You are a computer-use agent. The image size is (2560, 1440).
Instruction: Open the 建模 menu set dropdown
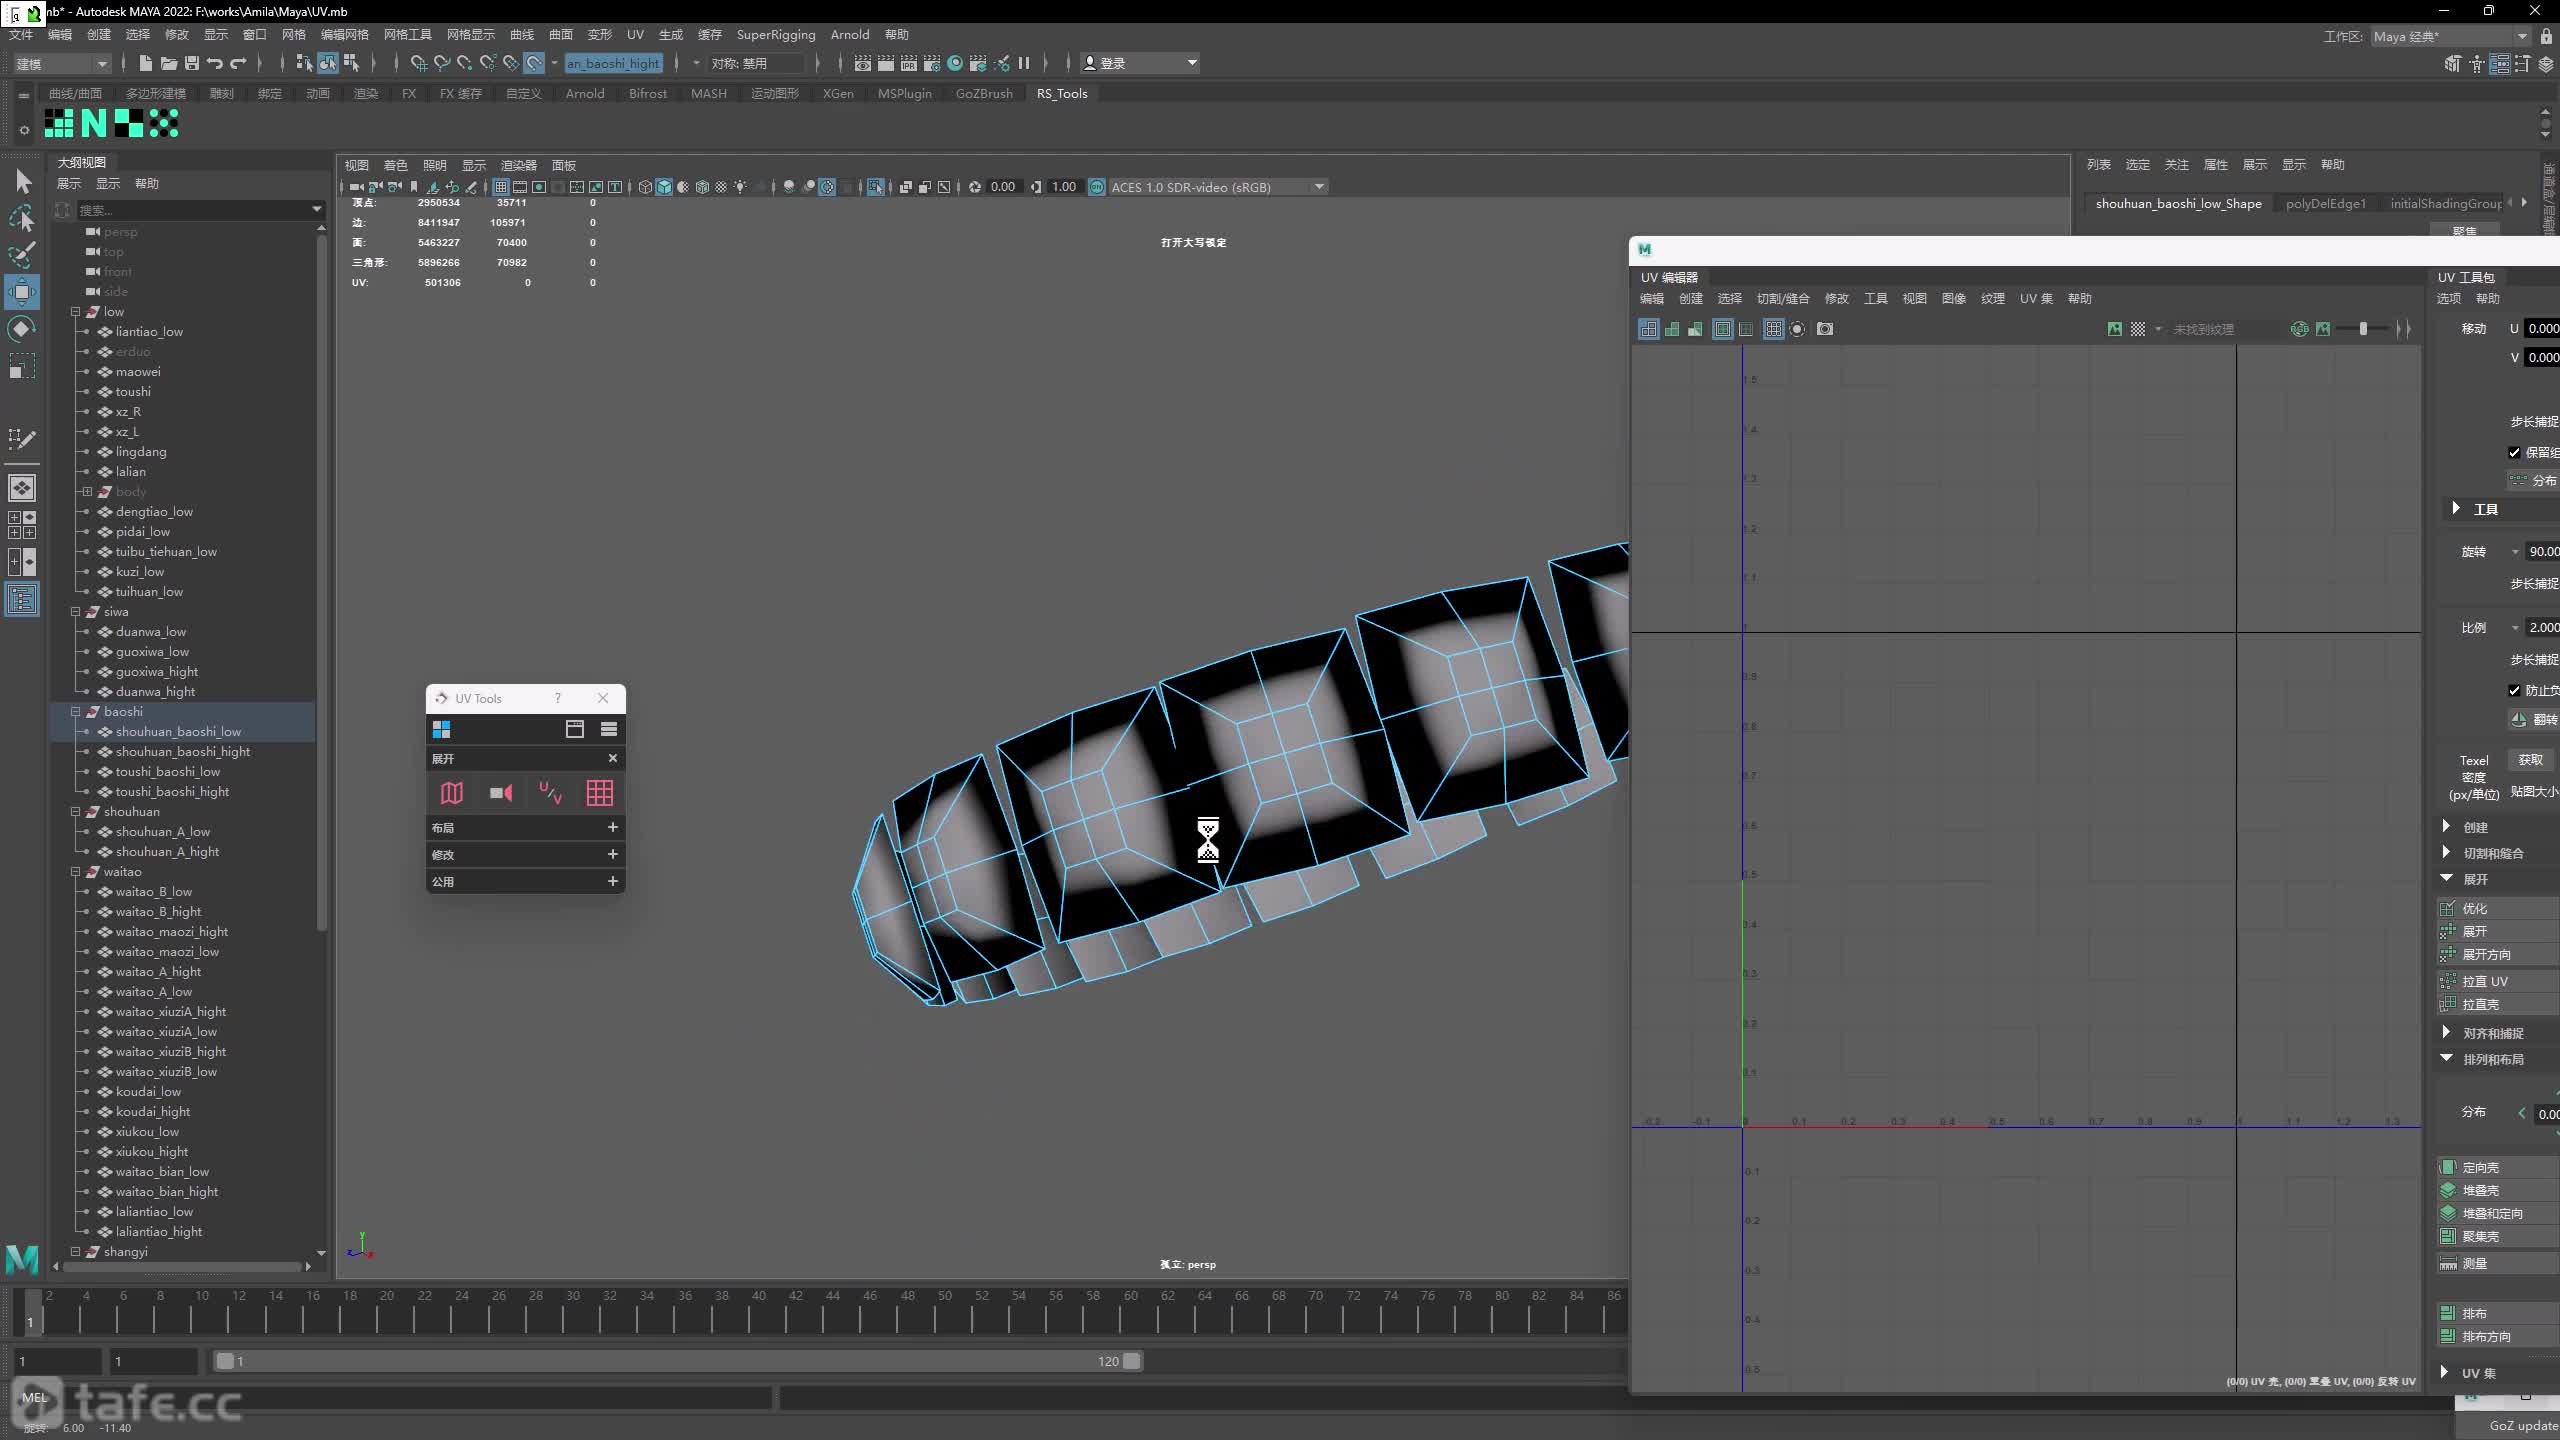[62, 63]
